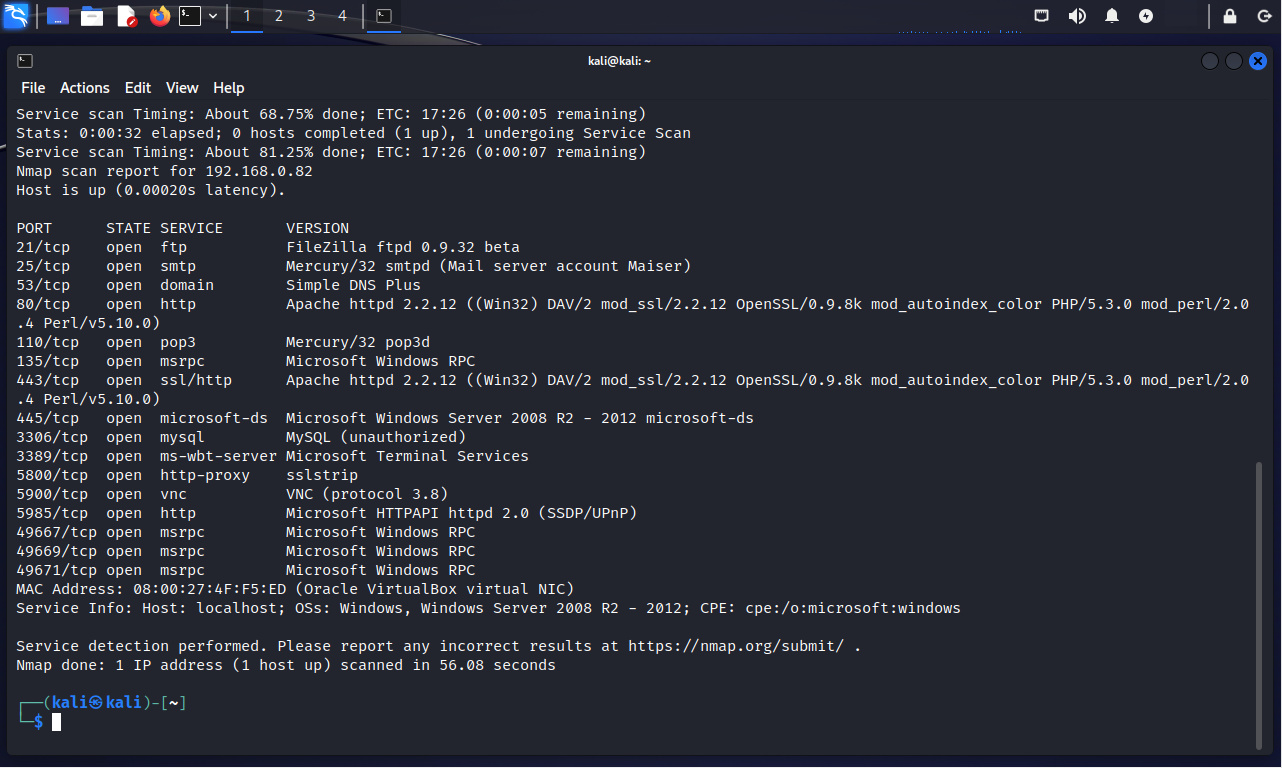Launch the text editor panel icon
Image resolution: width=1282 pixels, height=768 pixels.
point(126,16)
